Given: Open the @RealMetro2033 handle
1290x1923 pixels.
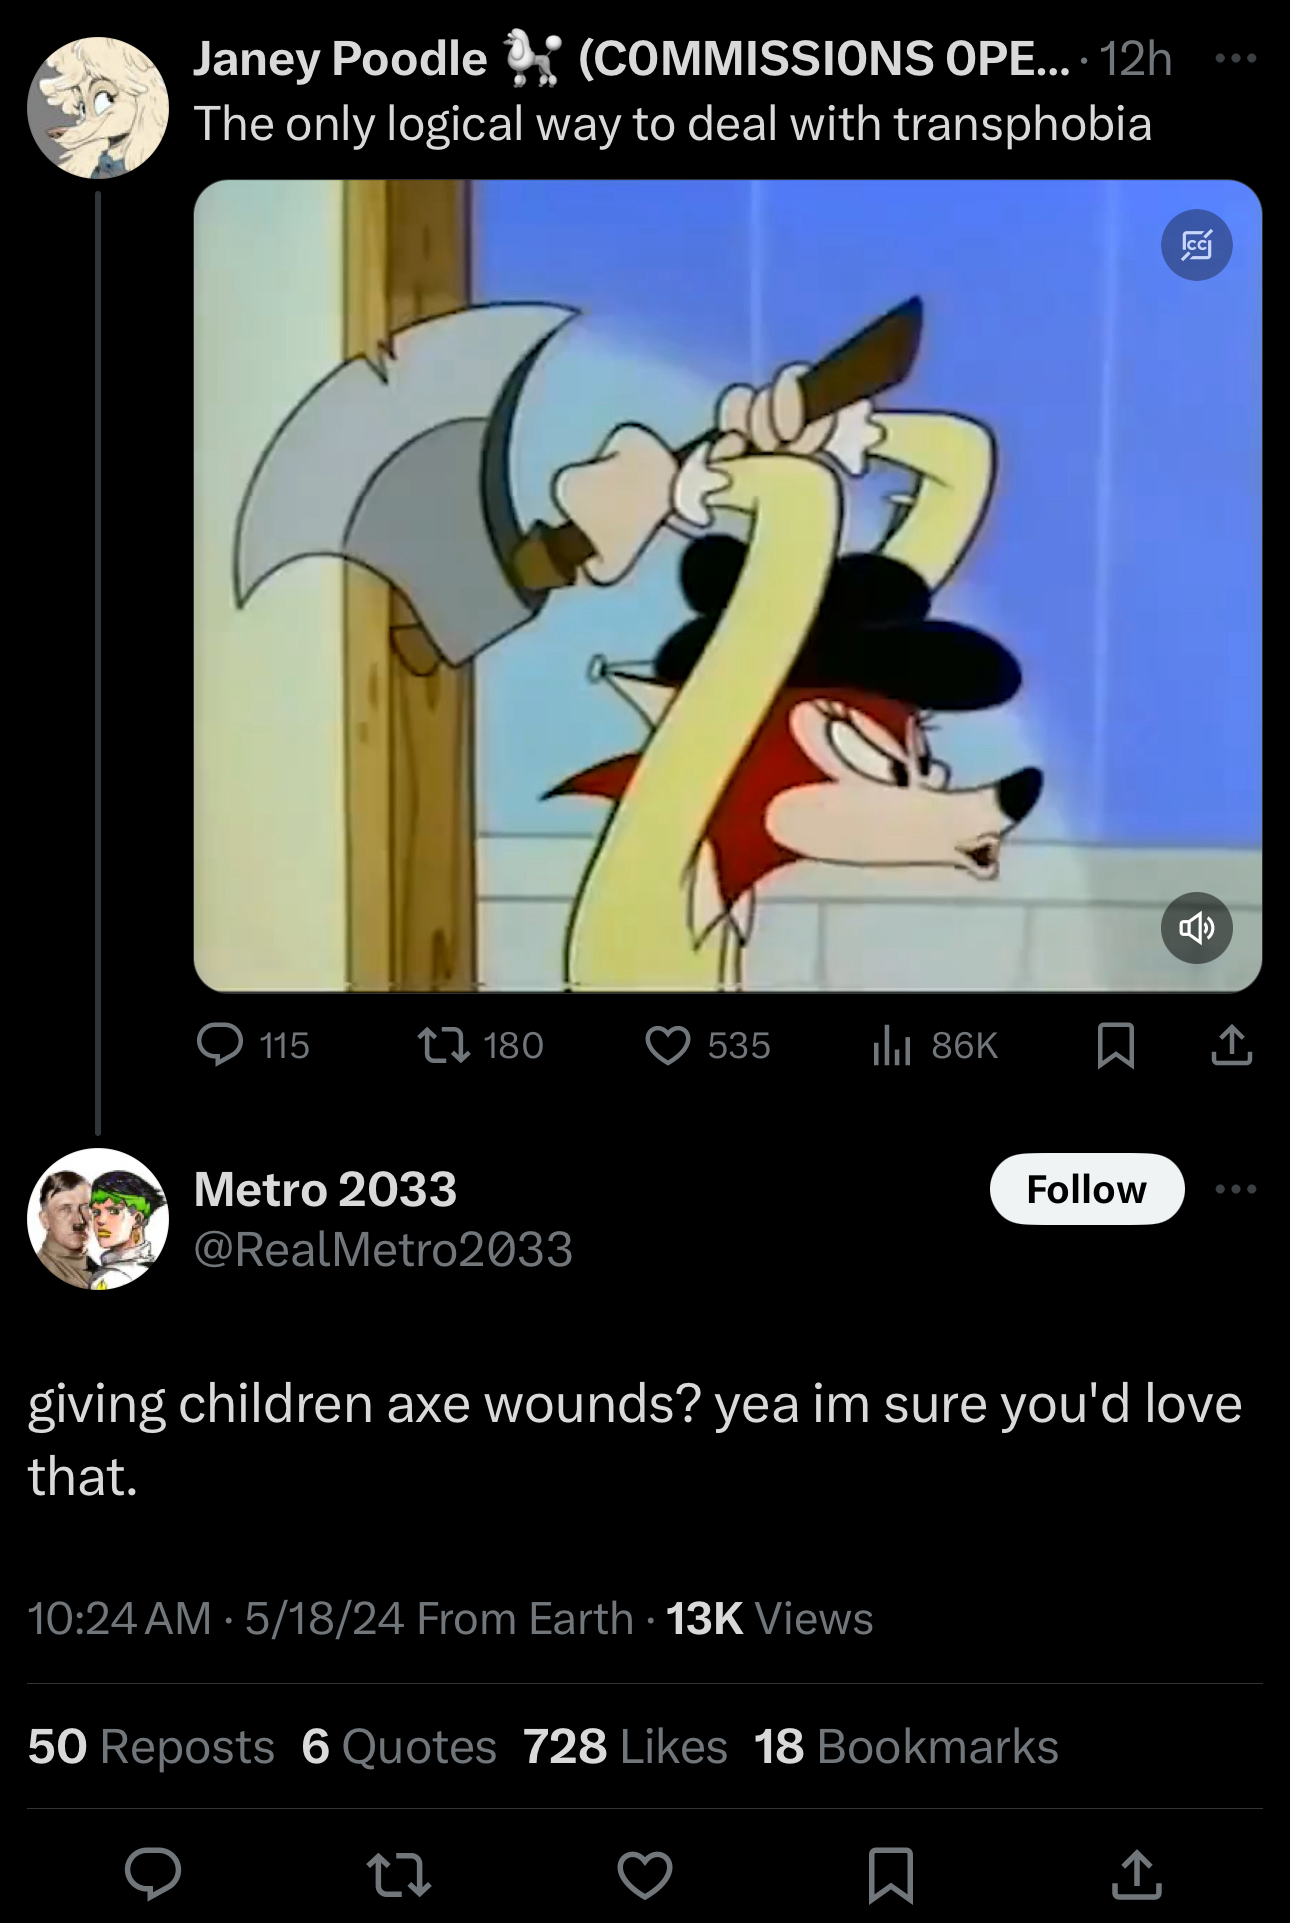Looking at the screenshot, I should click(x=383, y=1249).
